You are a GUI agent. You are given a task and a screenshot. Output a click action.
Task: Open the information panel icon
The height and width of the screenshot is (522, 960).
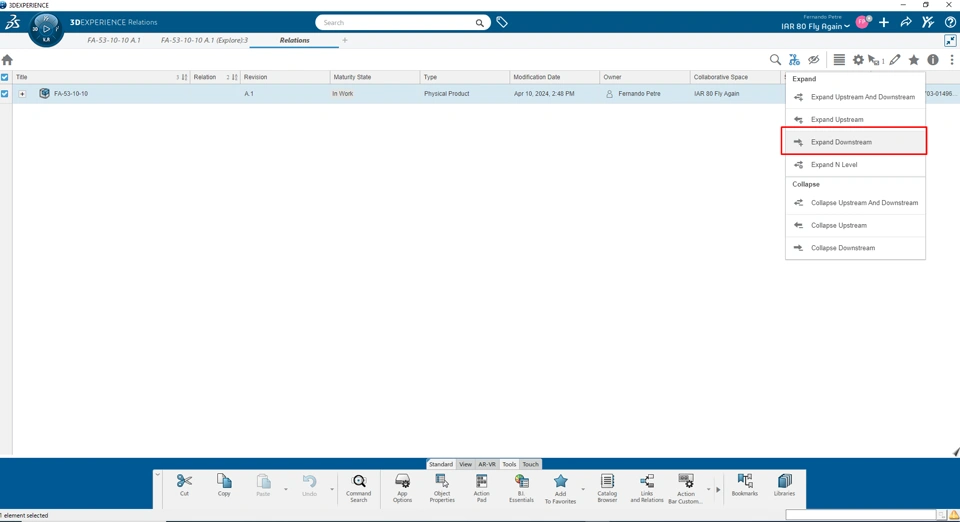tap(932, 59)
